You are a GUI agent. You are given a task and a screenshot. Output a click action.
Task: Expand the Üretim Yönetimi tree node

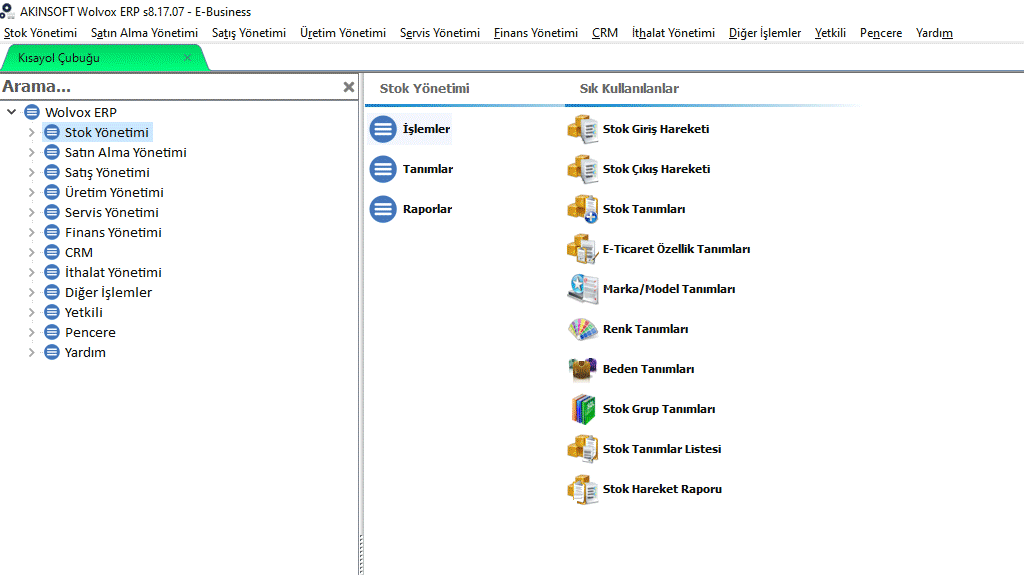tap(31, 192)
